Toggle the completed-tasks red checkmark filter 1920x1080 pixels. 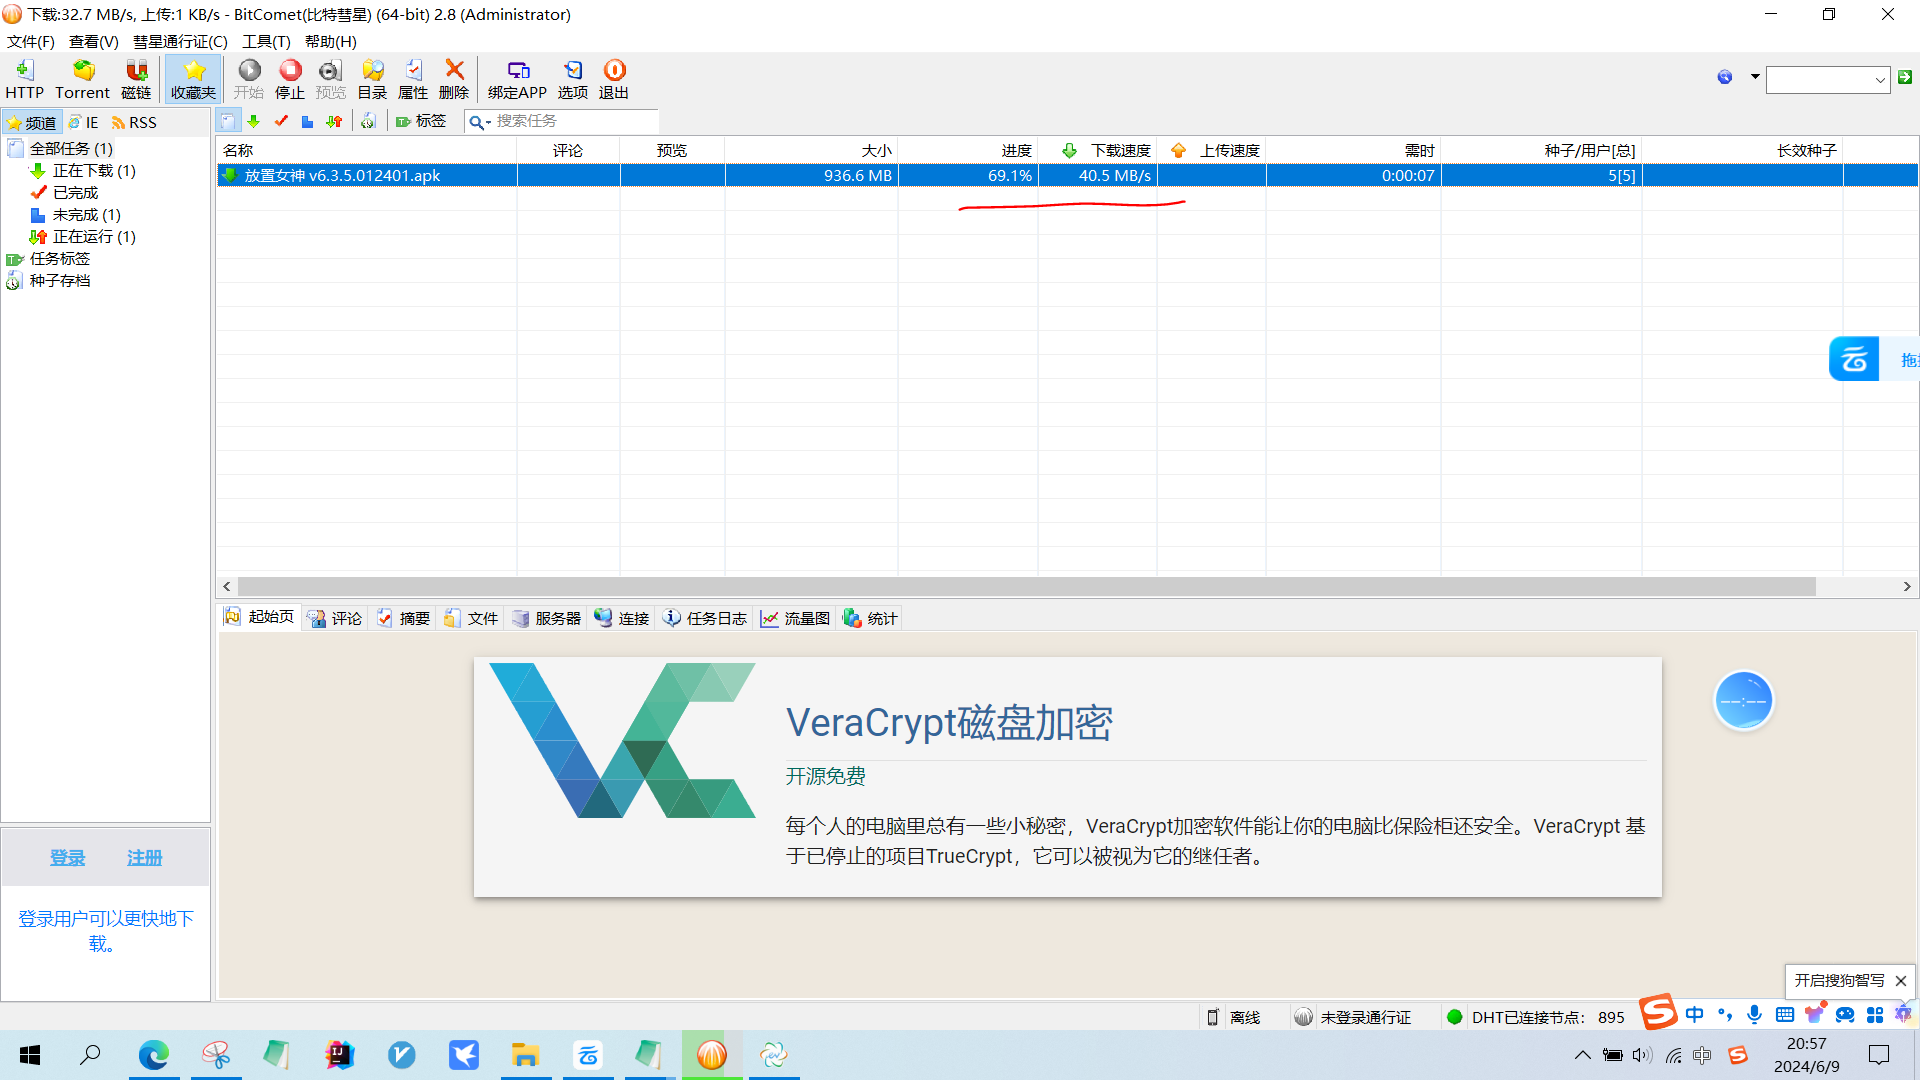tap(281, 121)
